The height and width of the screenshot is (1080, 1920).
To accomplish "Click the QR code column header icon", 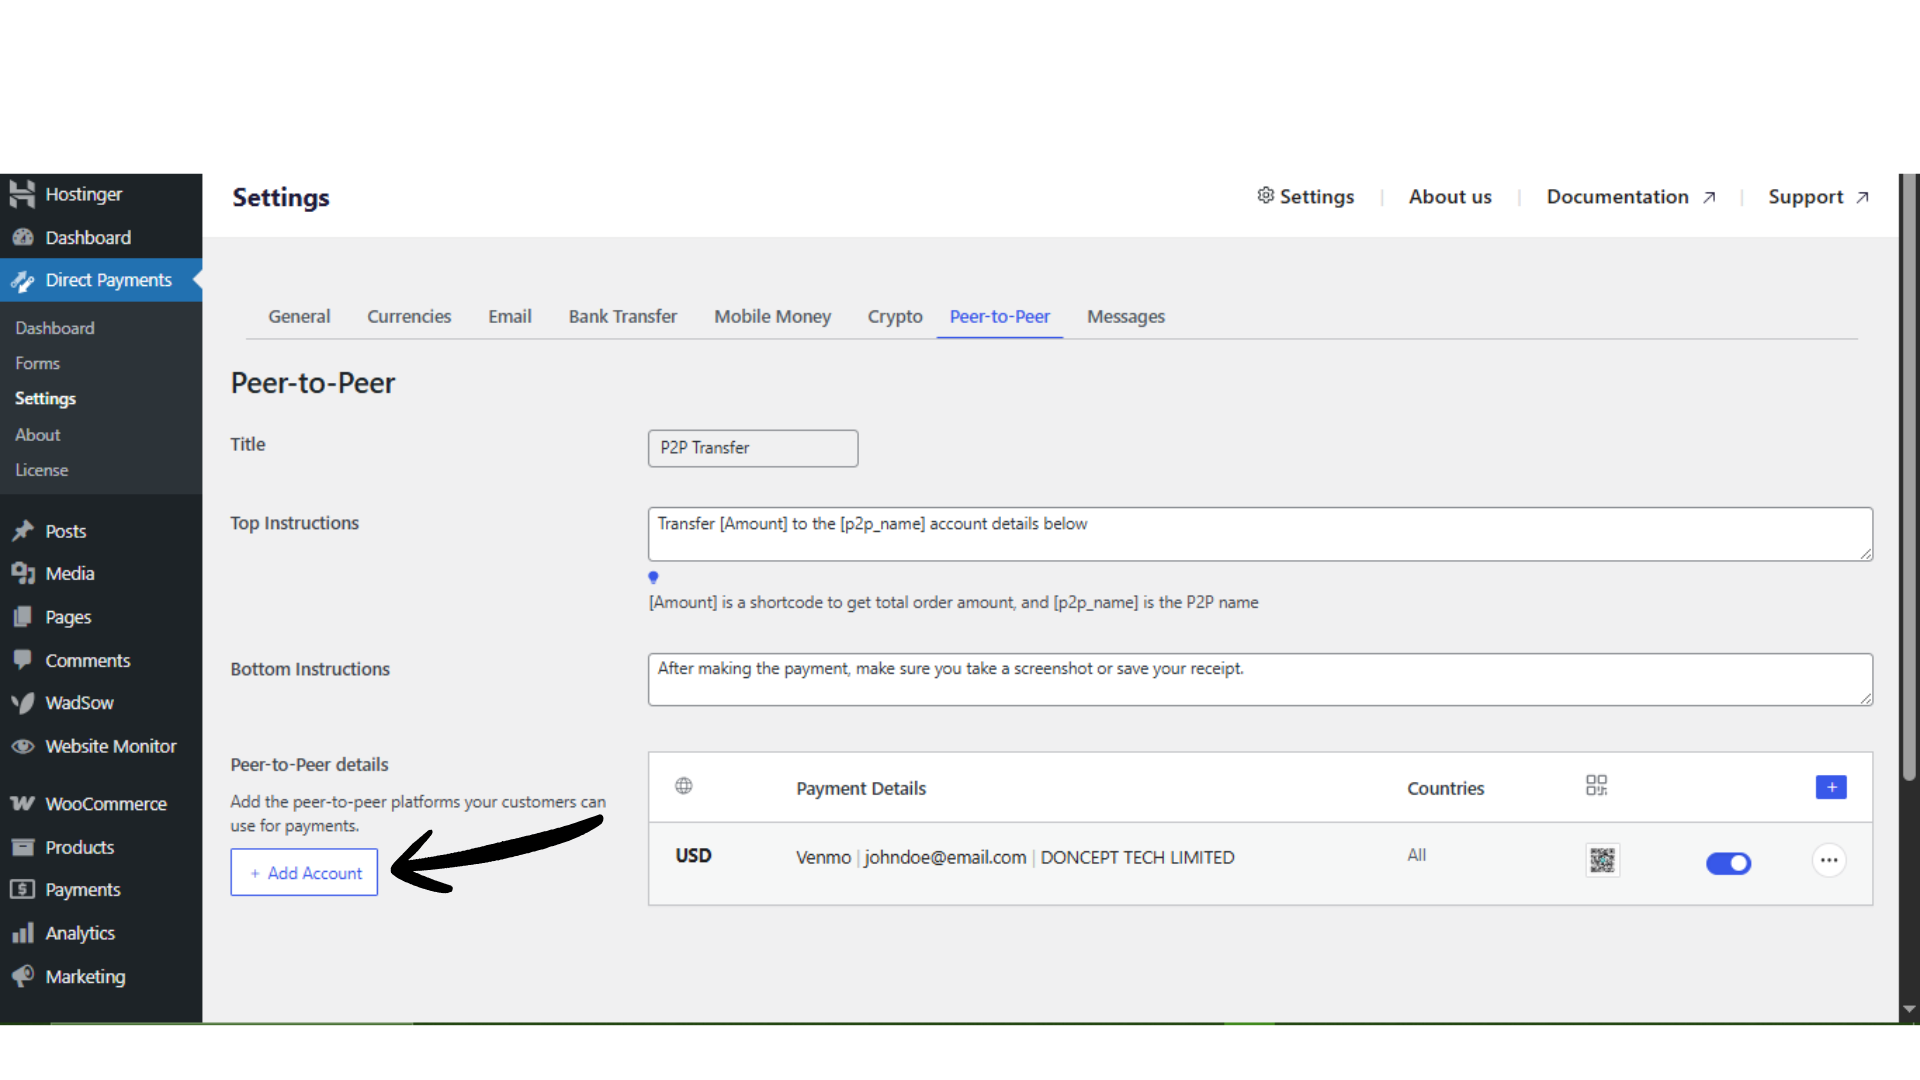I will 1597,786.
